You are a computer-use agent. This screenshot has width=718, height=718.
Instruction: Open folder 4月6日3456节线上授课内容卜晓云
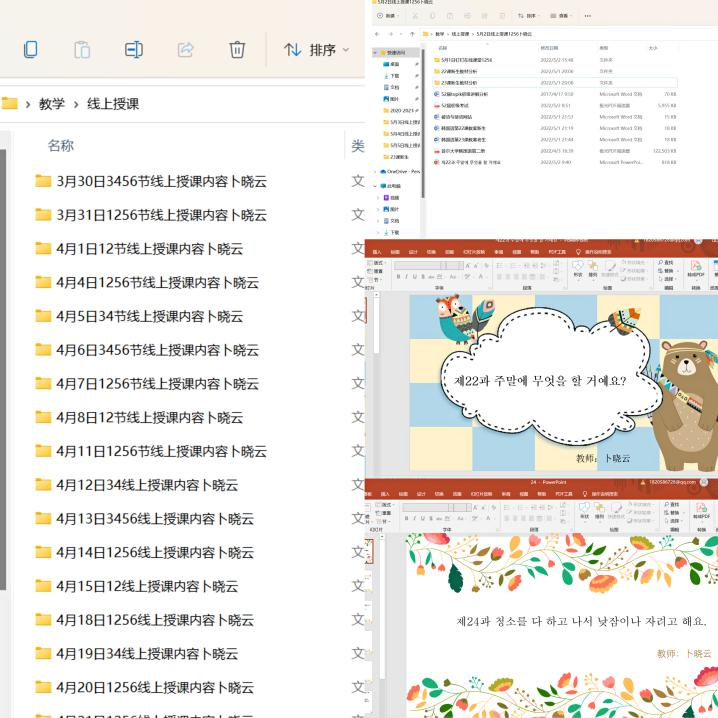[157, 350]
